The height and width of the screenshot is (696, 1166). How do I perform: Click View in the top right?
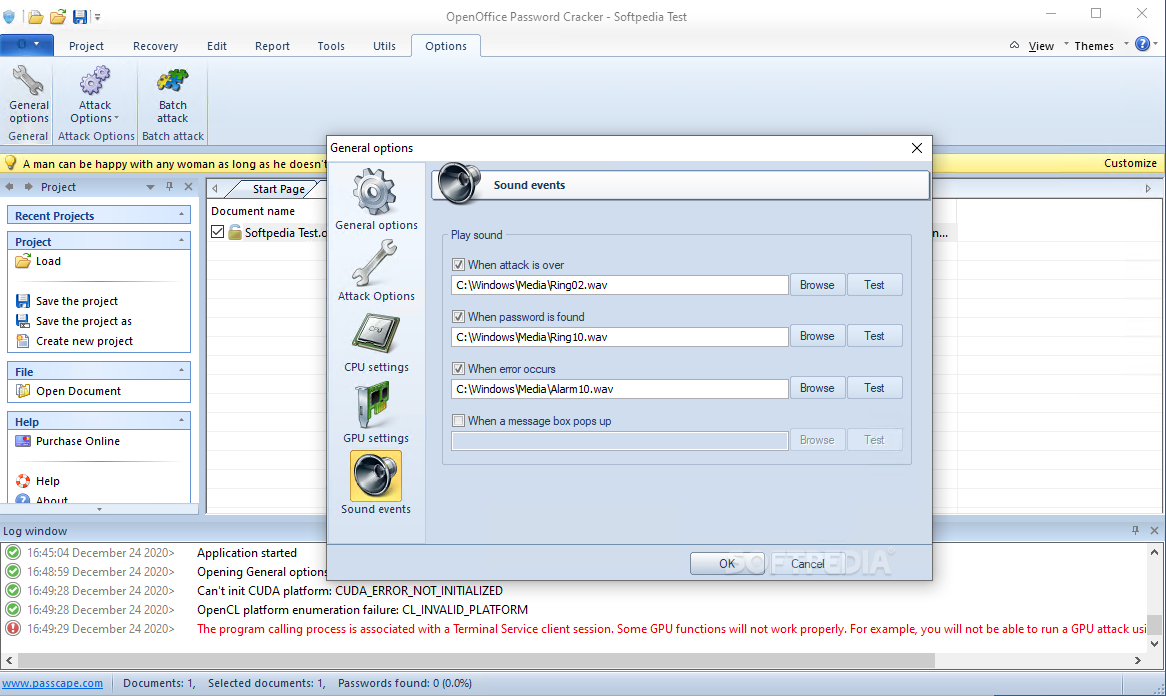click(1040, 45)
